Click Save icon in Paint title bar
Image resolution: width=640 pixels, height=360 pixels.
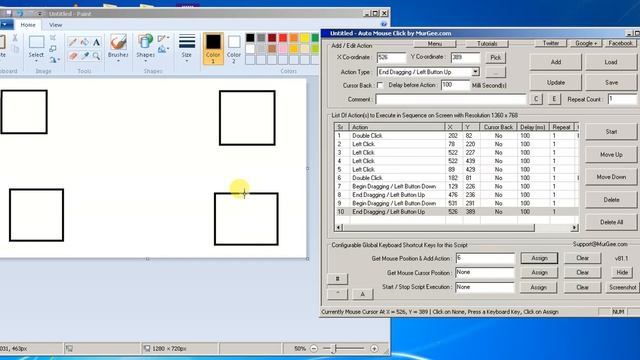tap(9, 13)
